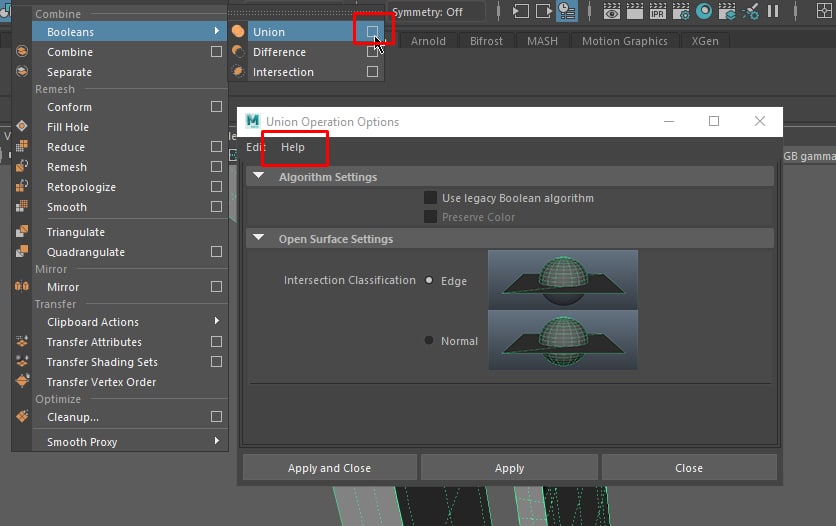Open the Help menu in Union options
Screen dimensions: 836x526
coord(293,147)
